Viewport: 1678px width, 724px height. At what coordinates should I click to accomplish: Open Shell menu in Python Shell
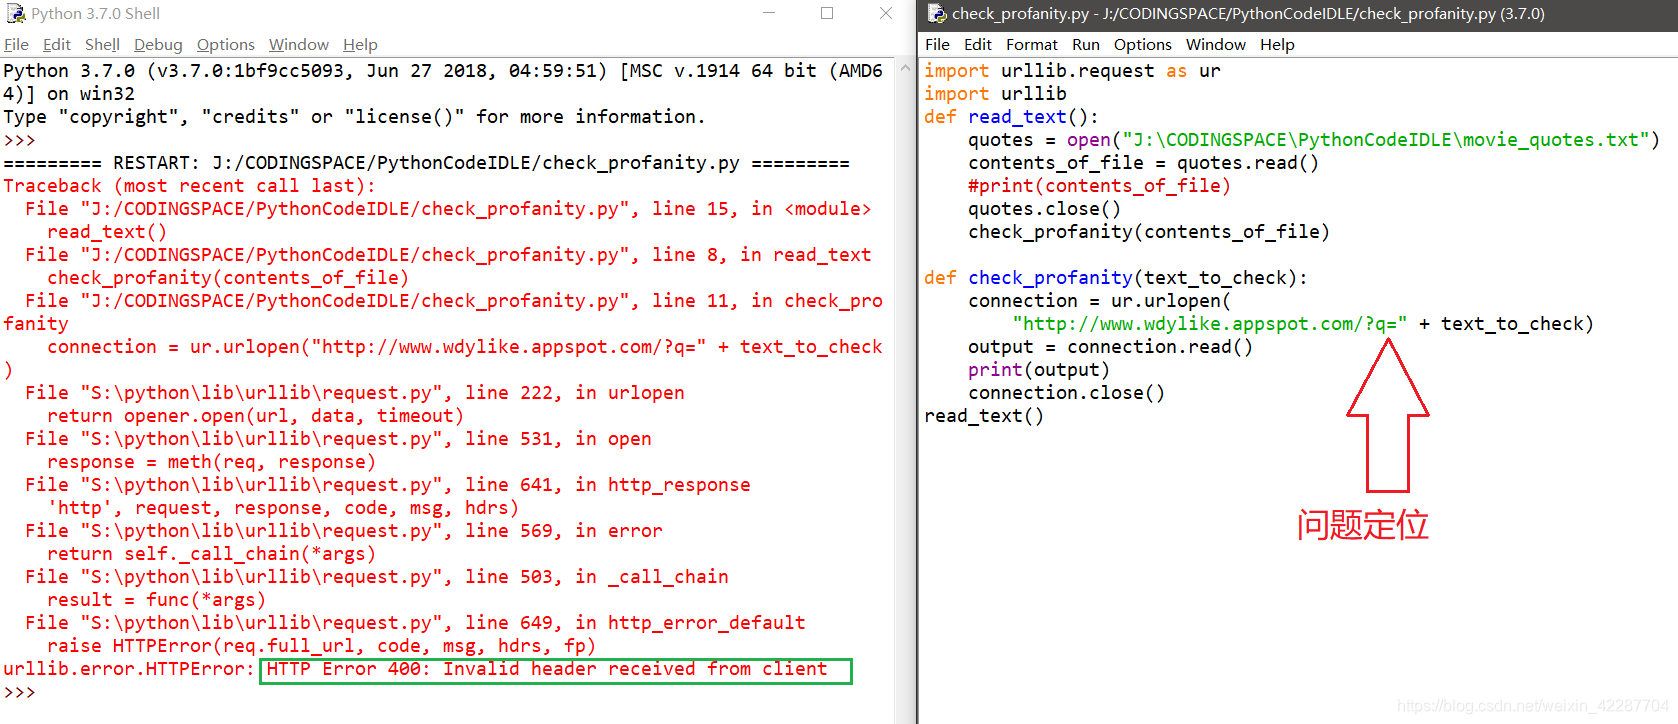[x=102, y=44]
